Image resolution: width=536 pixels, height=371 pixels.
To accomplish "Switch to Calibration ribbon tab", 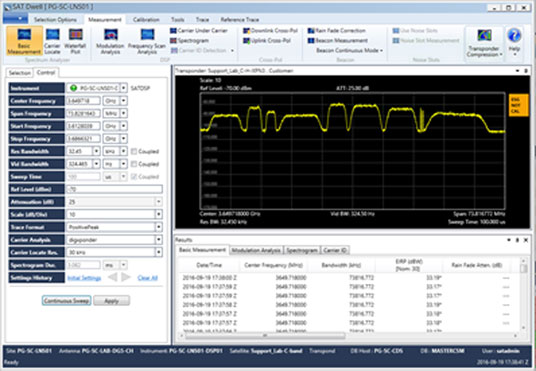I will [146, 19].
